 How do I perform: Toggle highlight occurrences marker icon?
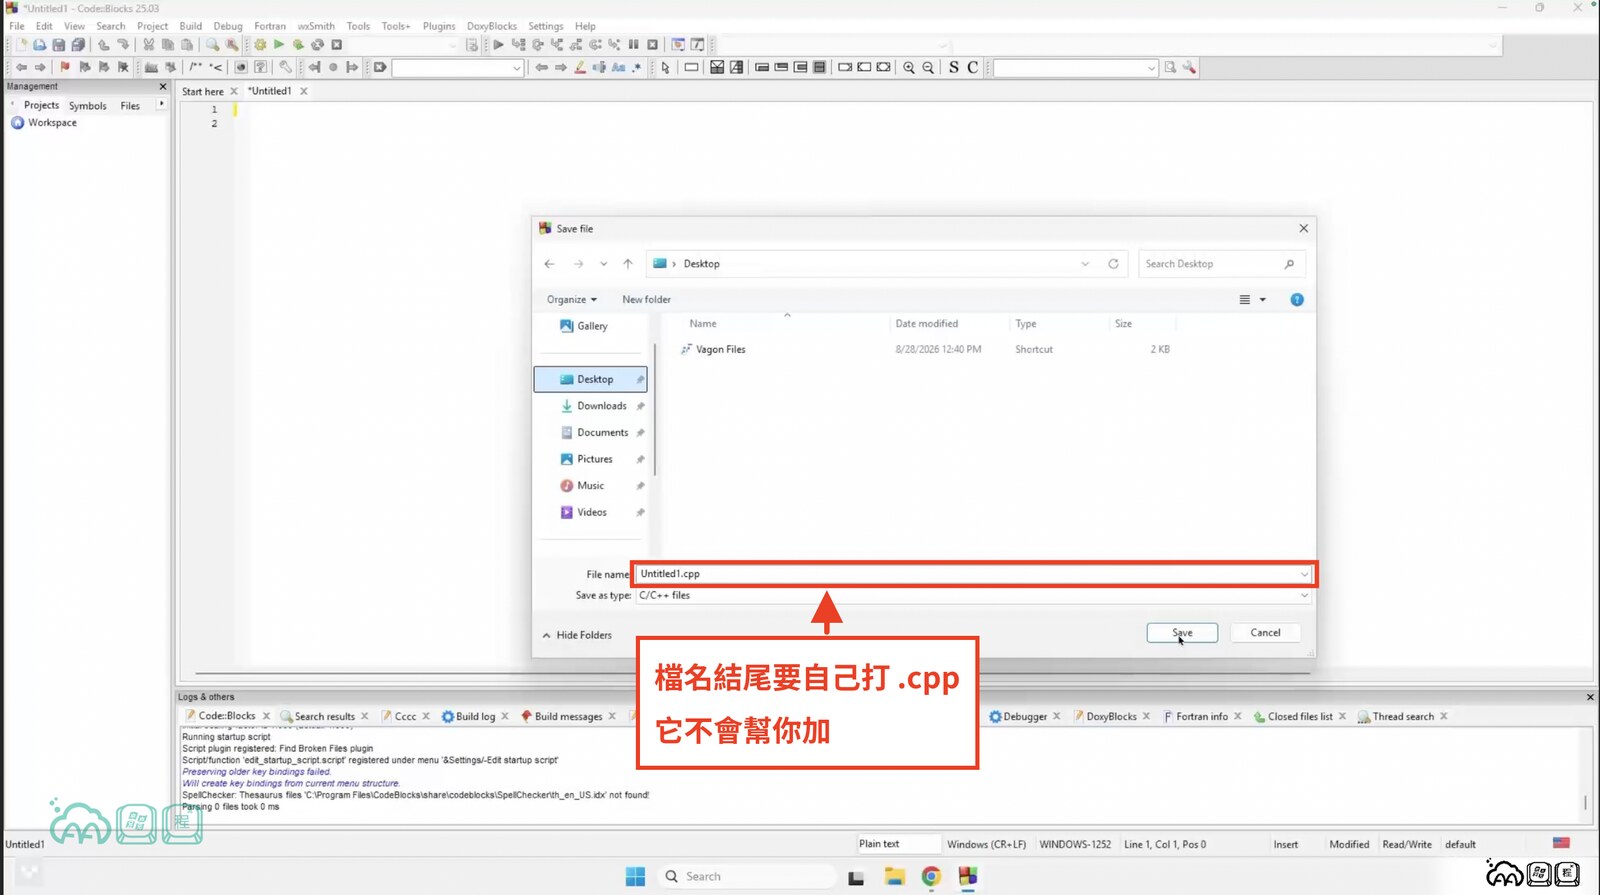click(580, 68)
